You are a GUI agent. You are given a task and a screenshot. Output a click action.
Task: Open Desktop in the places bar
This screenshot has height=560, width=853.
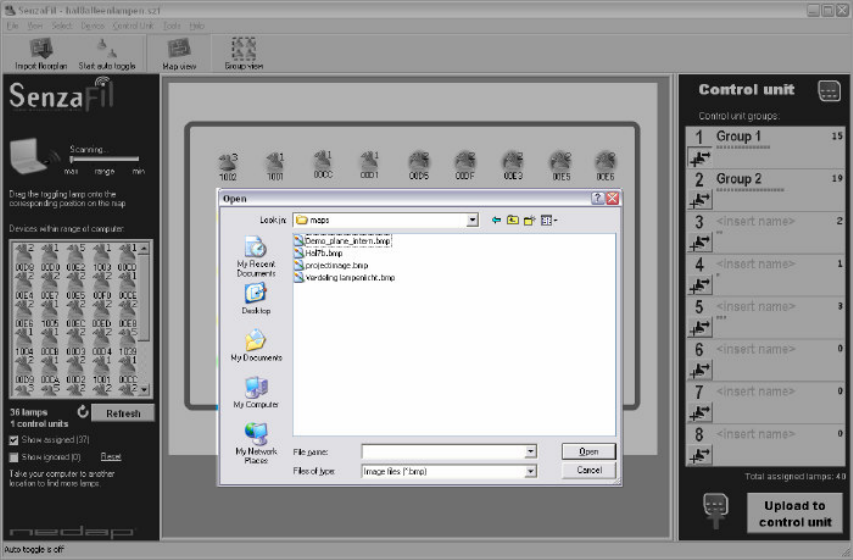coord(256,299)
